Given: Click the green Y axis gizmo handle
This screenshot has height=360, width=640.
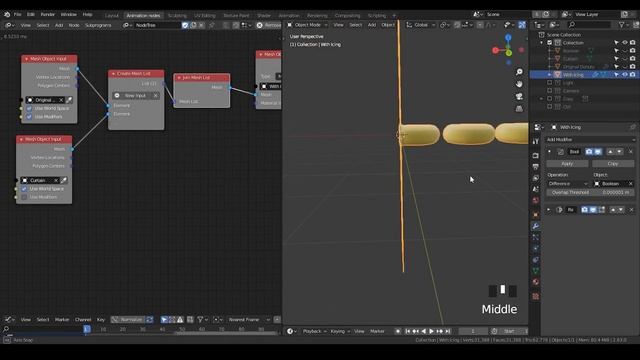Looking at the screenshot, I should point(509,53).
